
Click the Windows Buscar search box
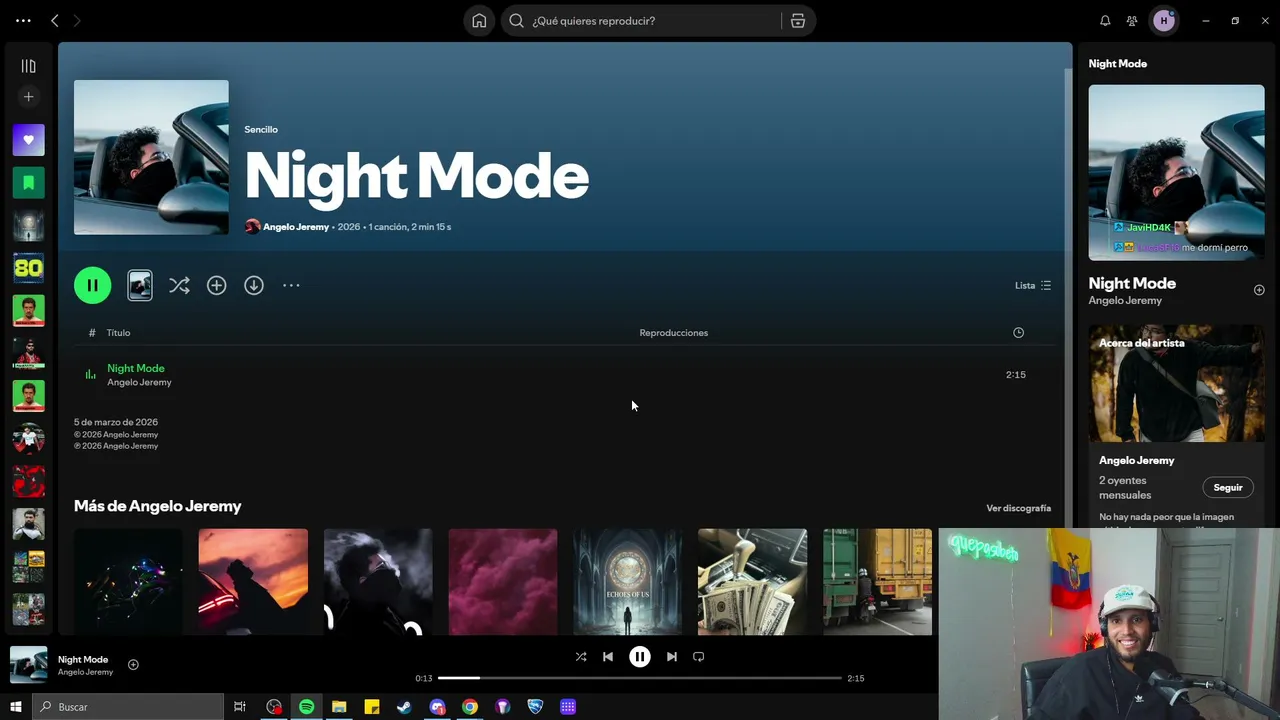click(x=128, y=707)
